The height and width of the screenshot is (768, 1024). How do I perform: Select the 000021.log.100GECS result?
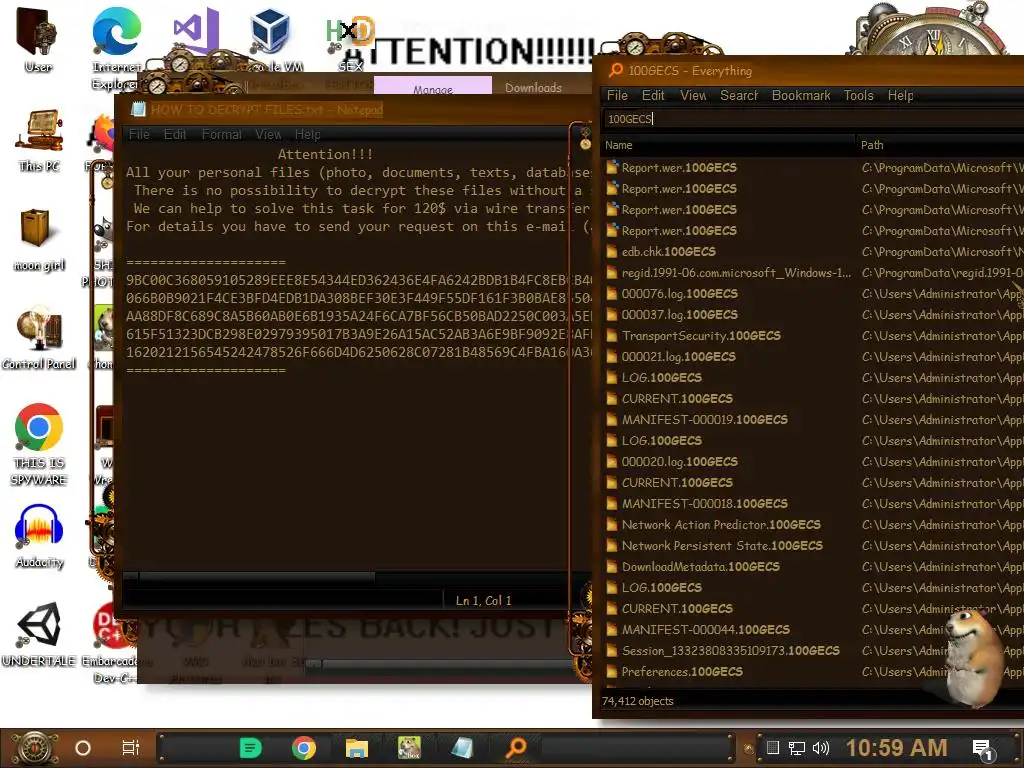point(812,357)
